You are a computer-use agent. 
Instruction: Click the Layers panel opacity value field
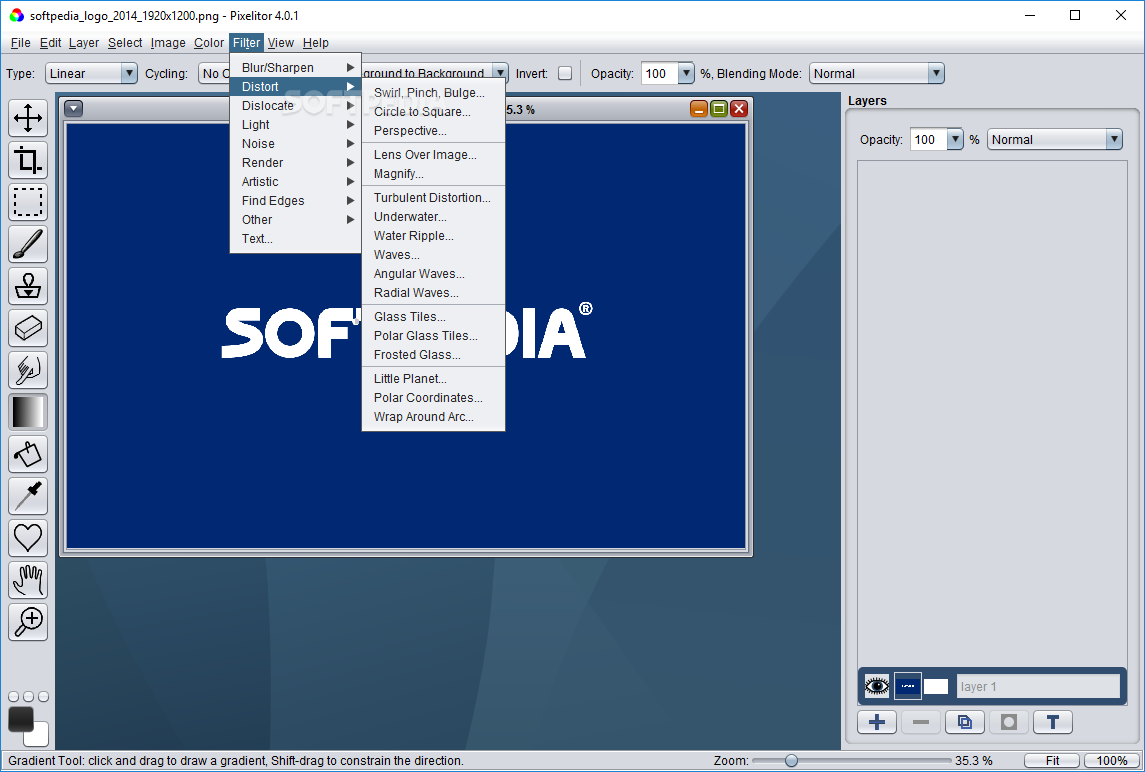coord(928,140)
